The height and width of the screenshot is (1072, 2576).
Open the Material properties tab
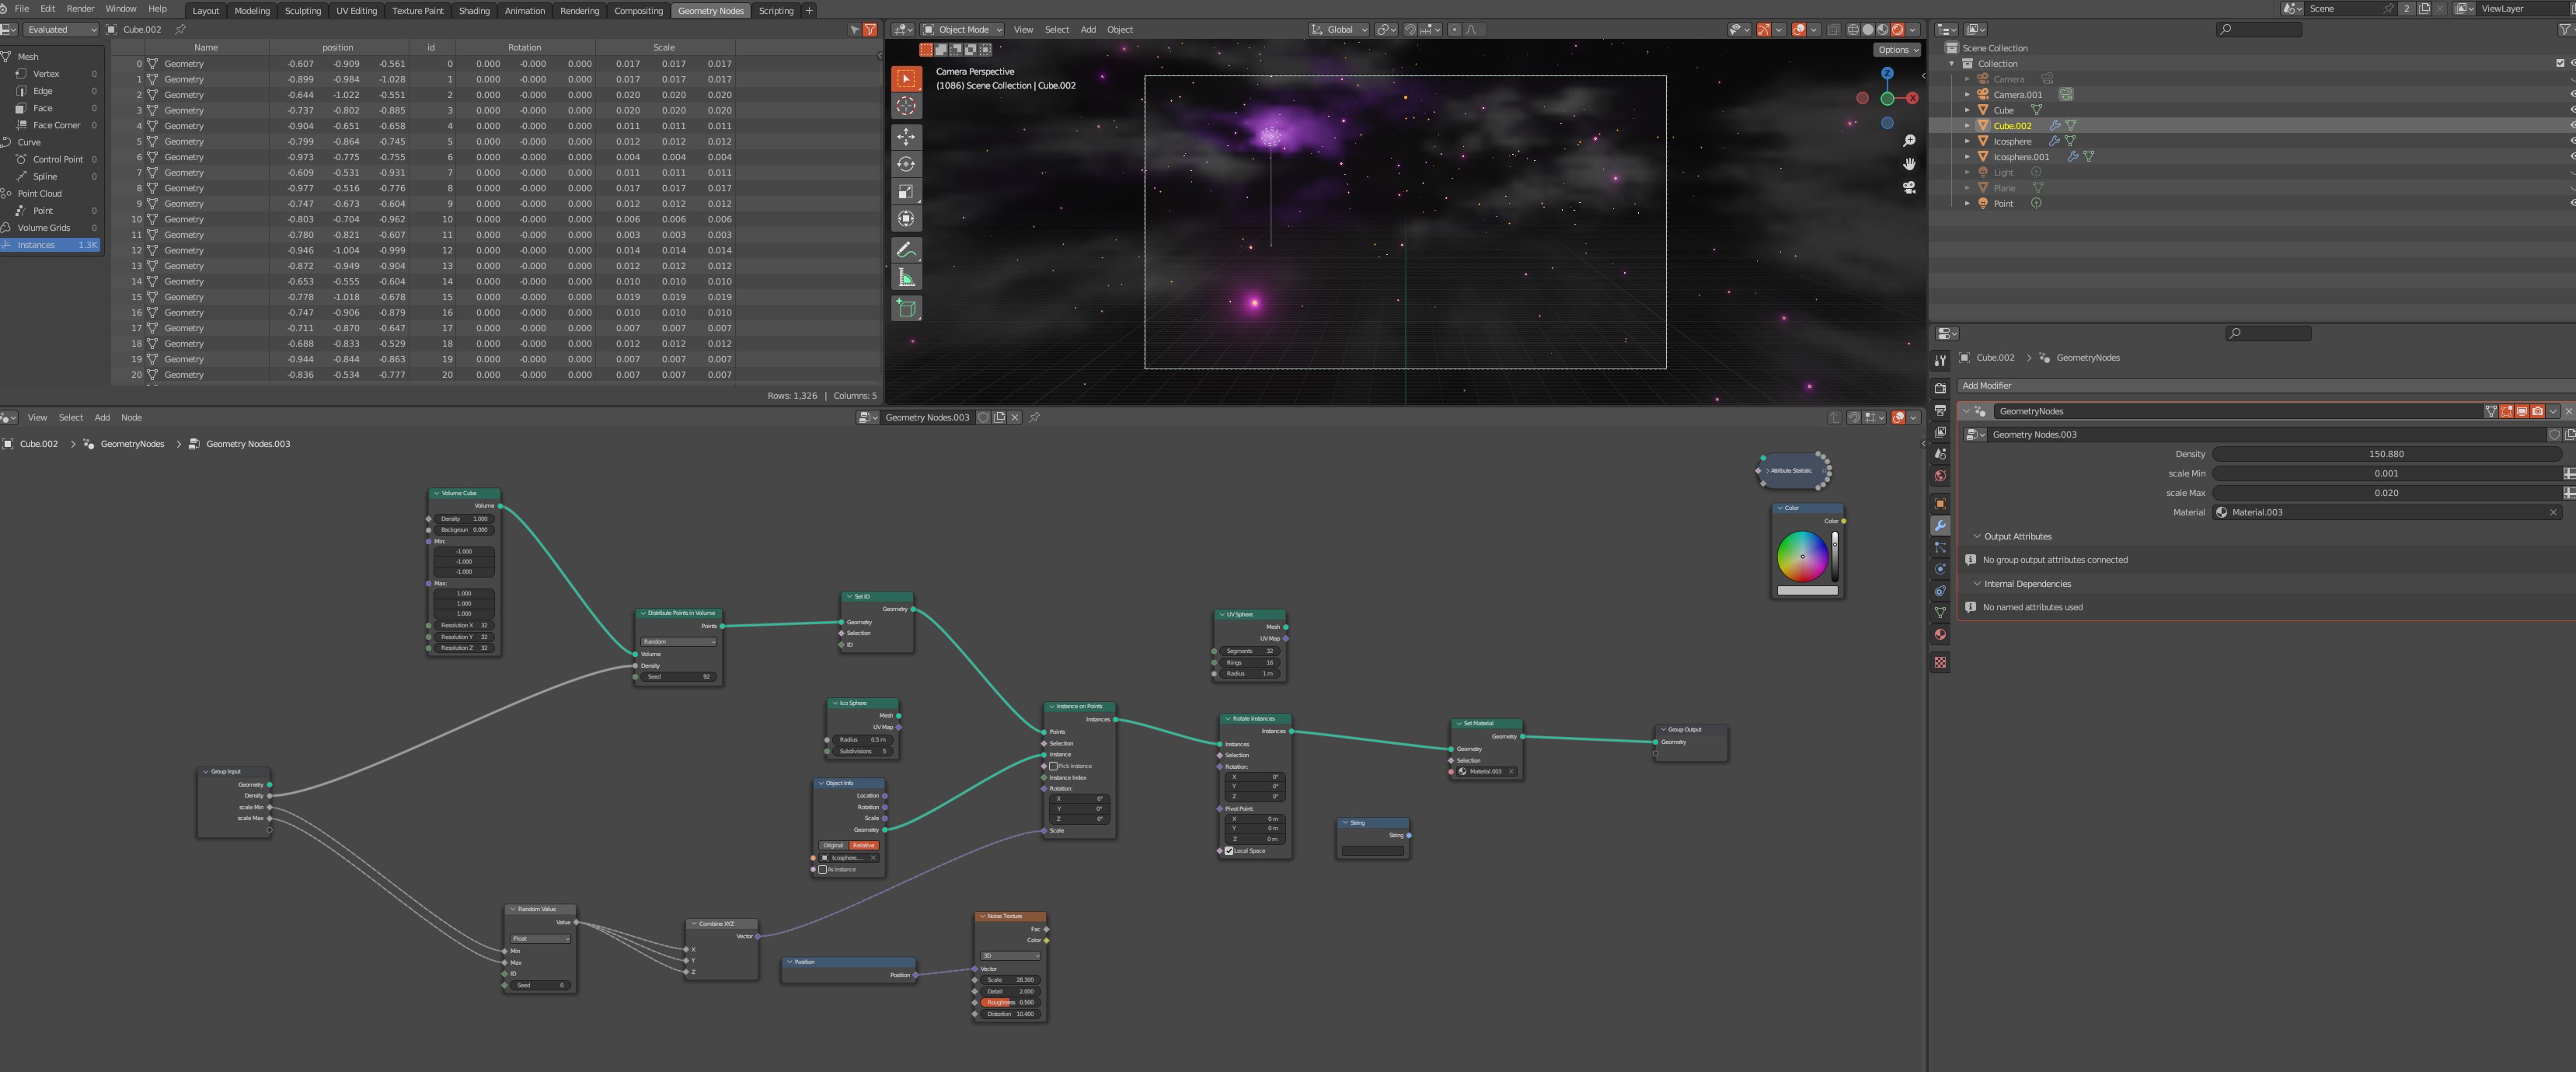[x=1940, y=635]
